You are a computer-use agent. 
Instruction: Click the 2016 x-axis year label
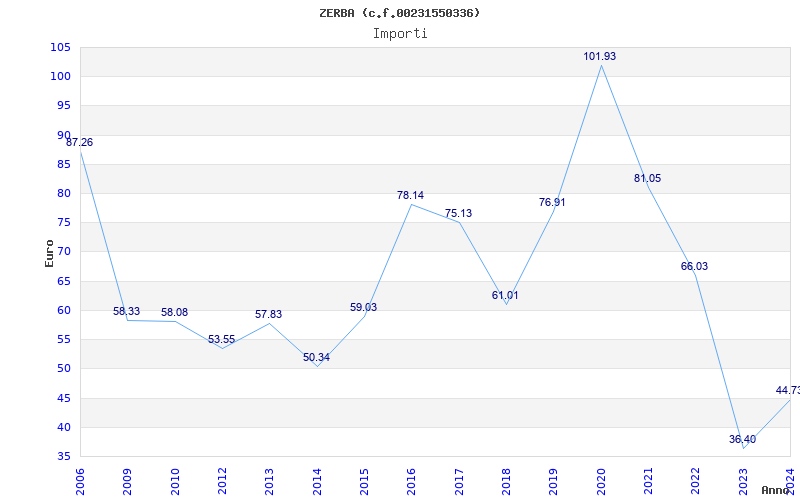click(x=411, y=481)
